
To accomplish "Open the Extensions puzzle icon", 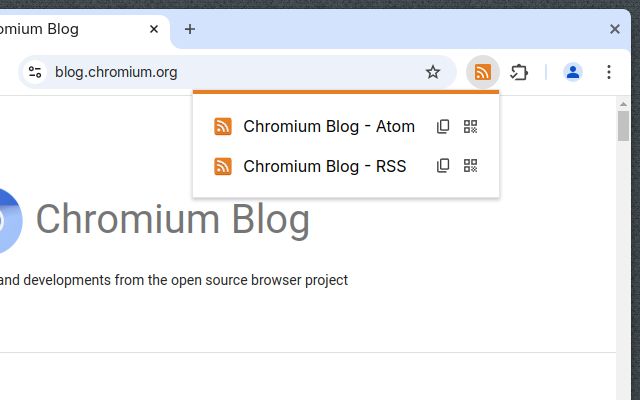I will [x=519, y=72].
